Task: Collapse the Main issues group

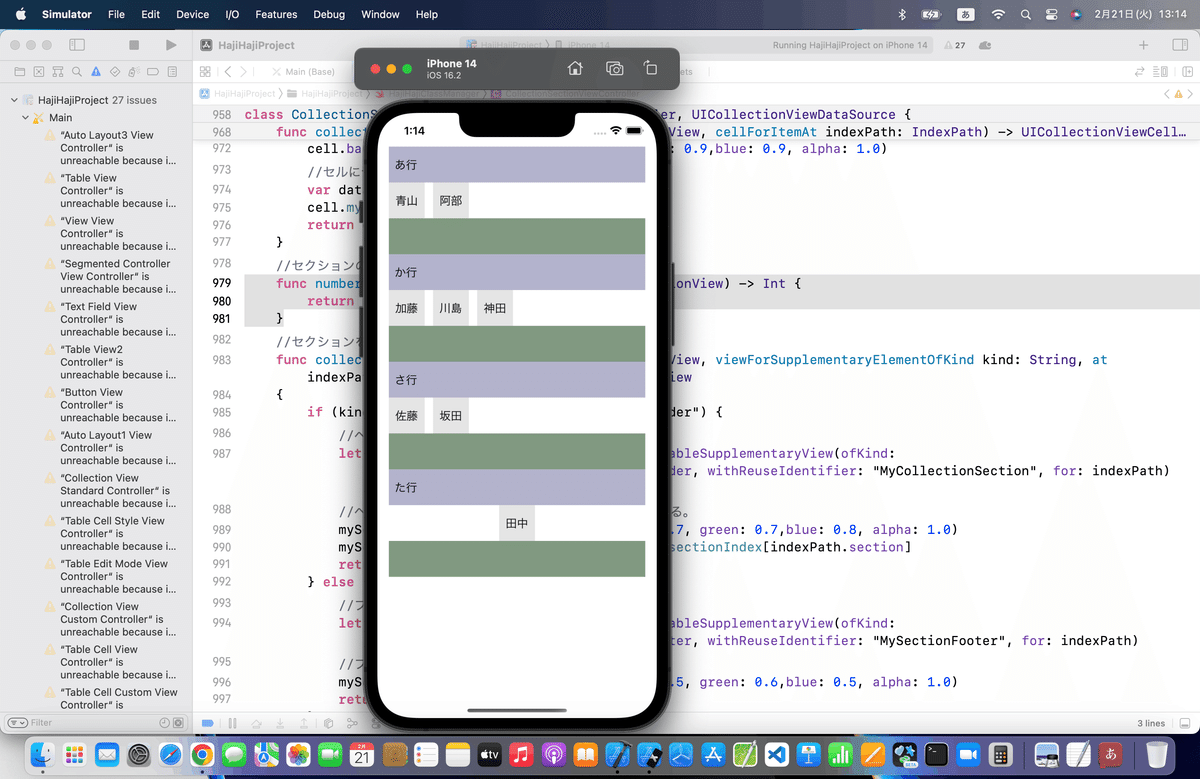Action: (x=25, y=118)
